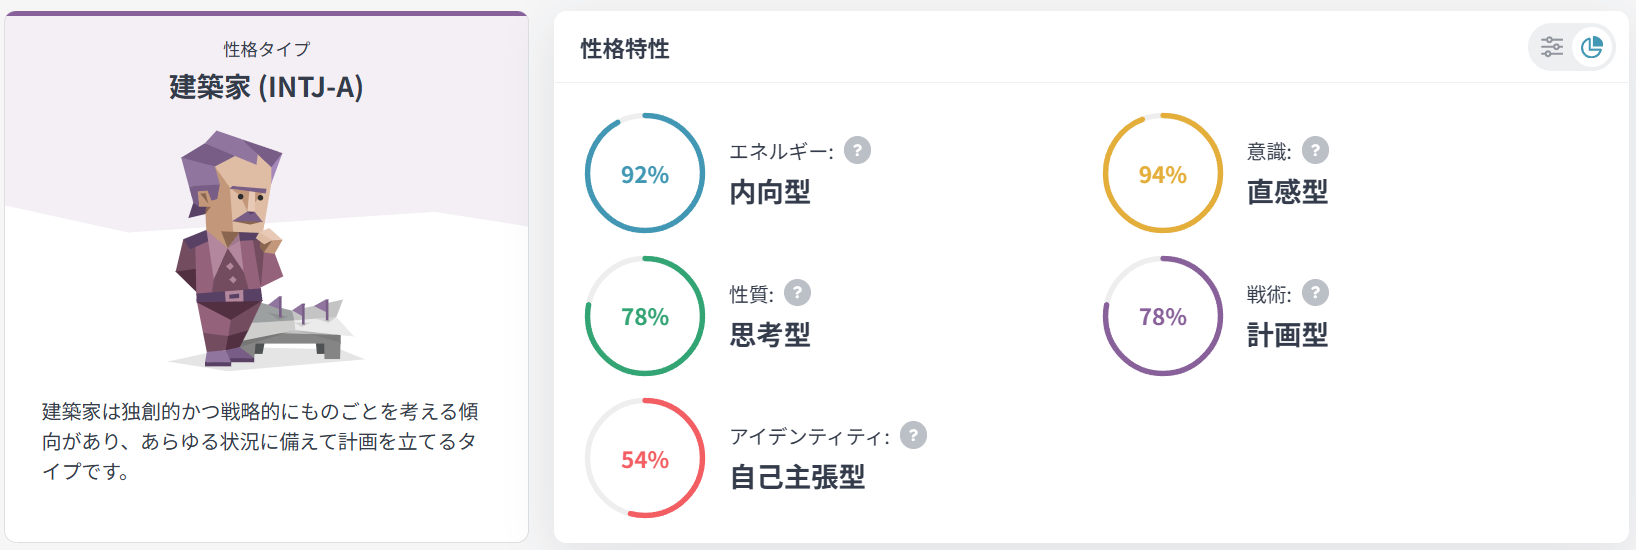Click the 自己主張型 trait label
Viewport: 1636px width, 550px height.
(797, 477)
